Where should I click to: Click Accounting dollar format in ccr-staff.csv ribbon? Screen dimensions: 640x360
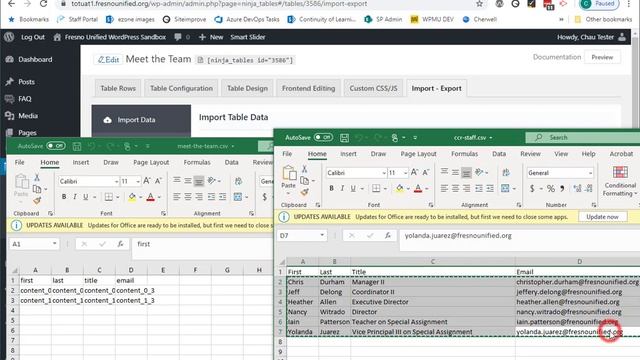[x=532, y=188]
